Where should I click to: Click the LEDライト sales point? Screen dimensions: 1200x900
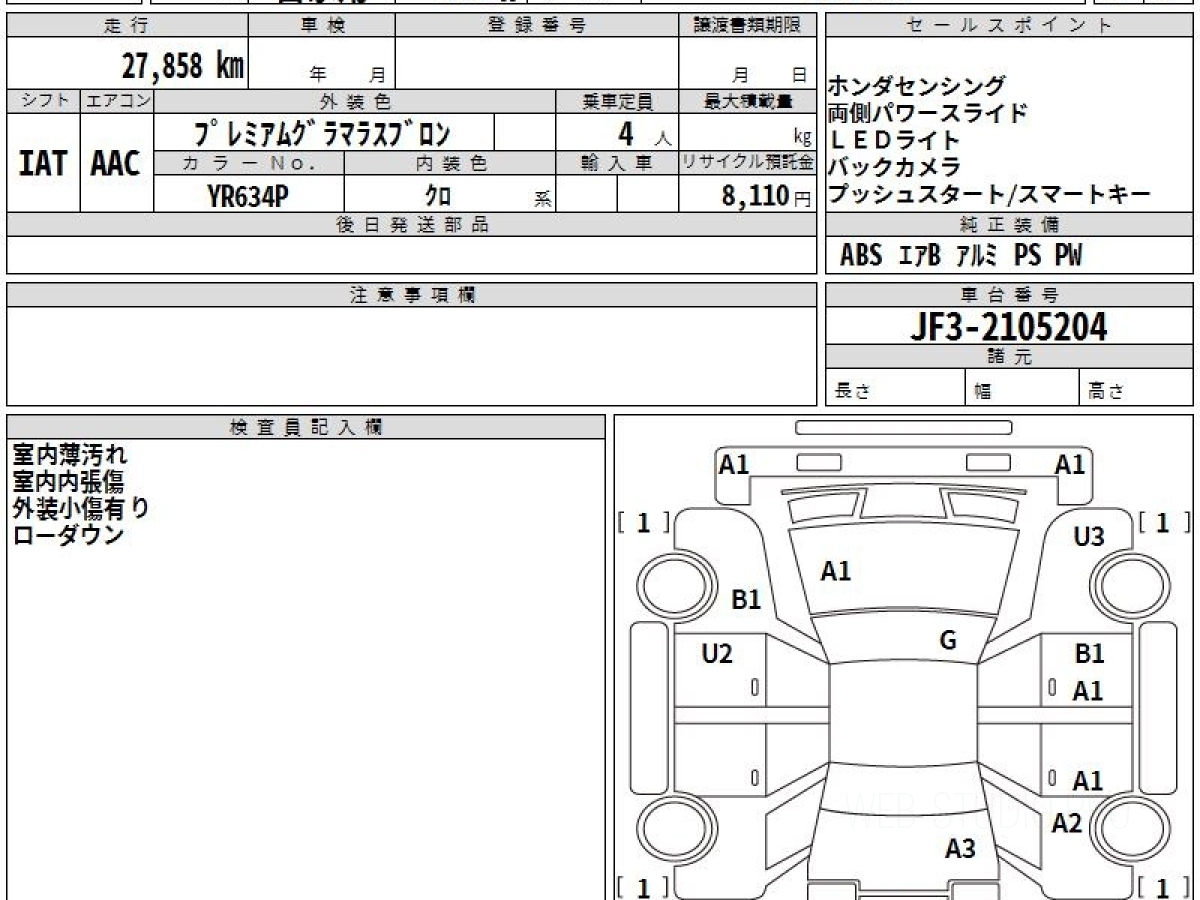894,140
